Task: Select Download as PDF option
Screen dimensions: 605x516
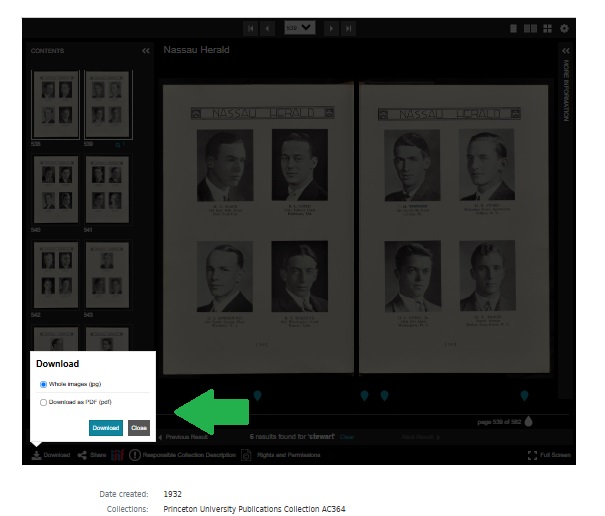Action: coord(43,402)
